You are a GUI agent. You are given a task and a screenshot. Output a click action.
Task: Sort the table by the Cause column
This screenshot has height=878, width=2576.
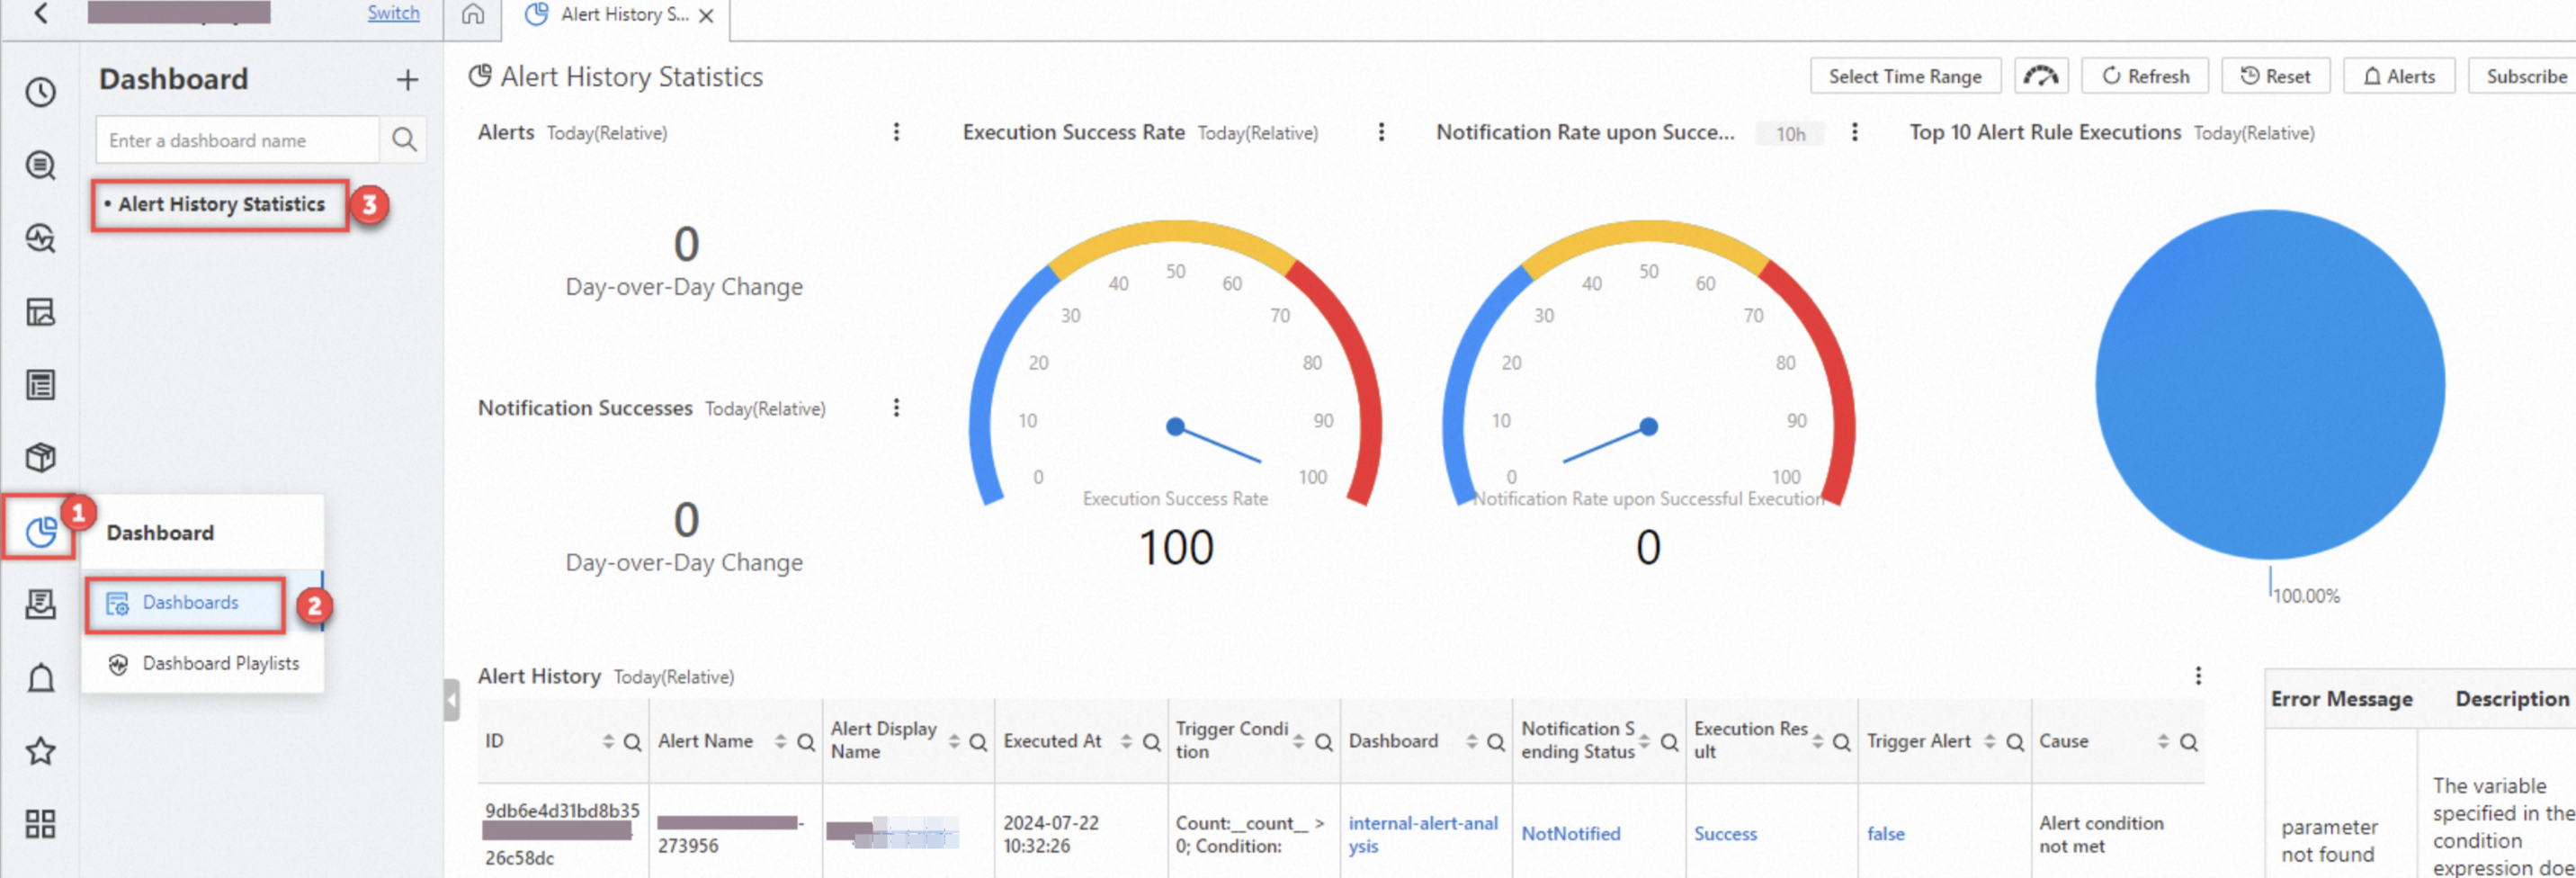[x=2163, y=741]
